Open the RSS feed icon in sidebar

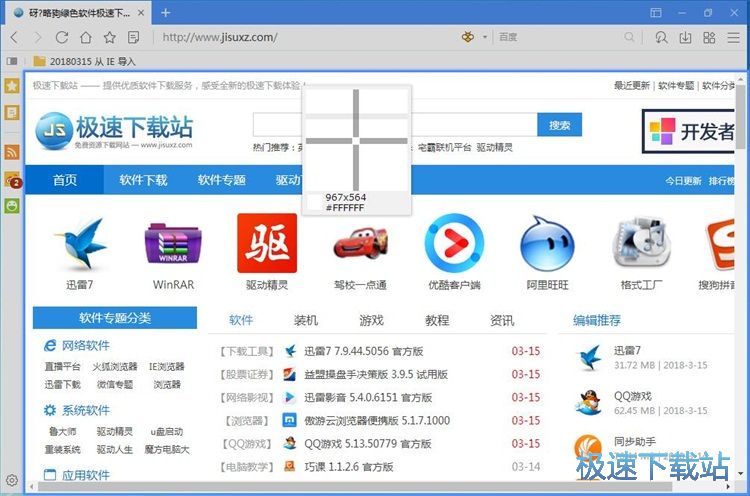point(12,152)
